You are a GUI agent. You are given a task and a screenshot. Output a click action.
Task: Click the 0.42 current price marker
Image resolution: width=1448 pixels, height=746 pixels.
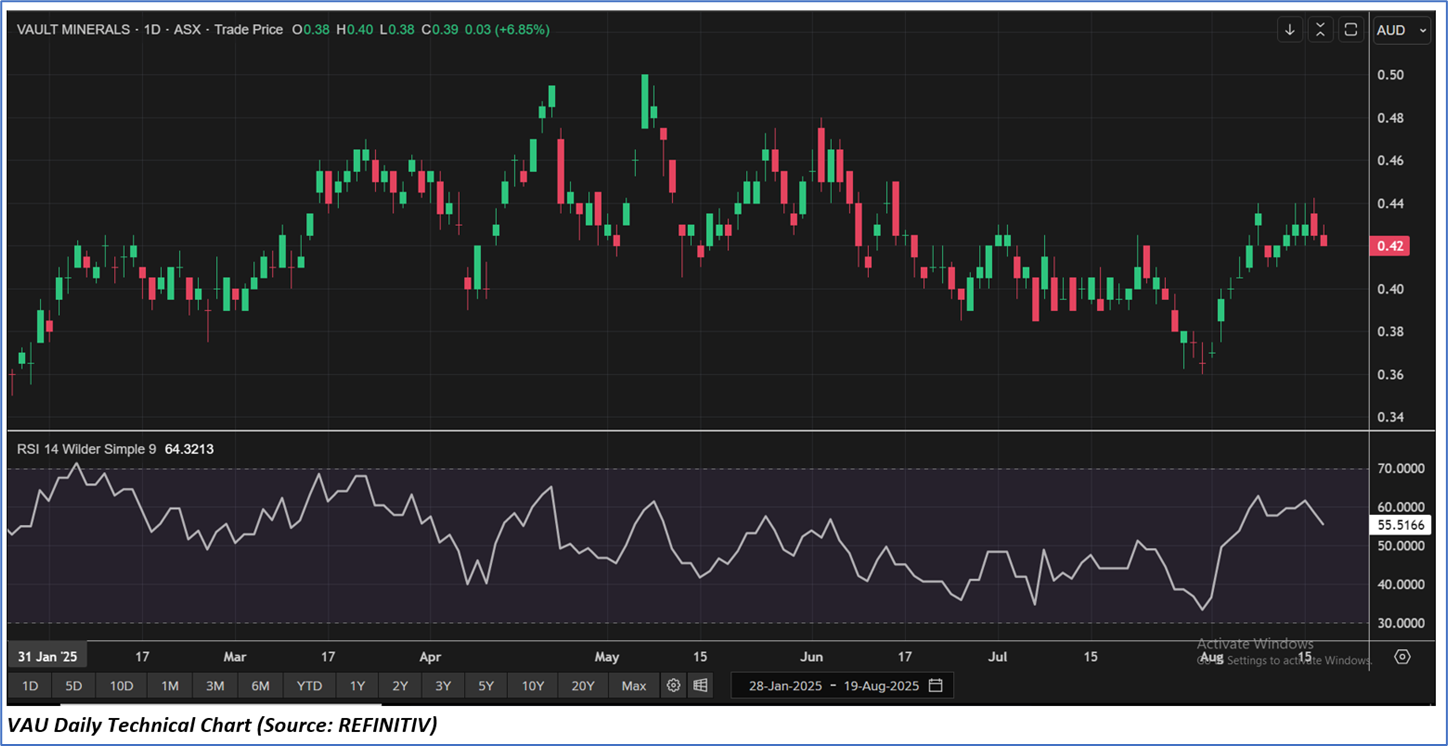[1391, 246]
